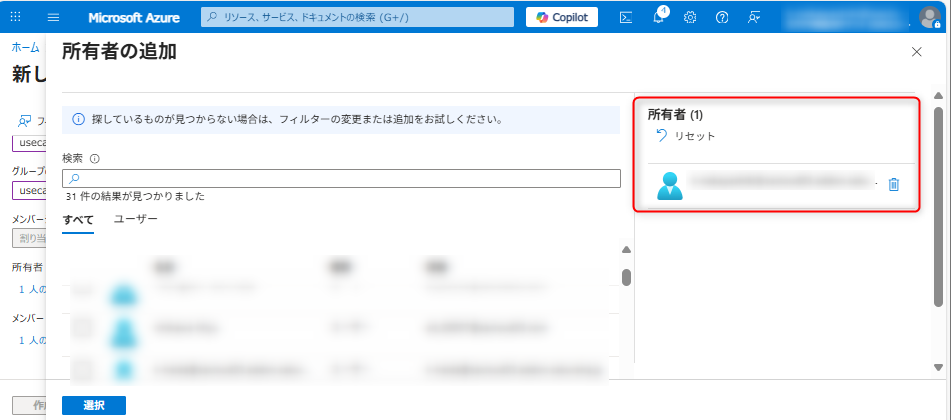This screenshot has height=420, width=951.
Task: Click the 31 件の結果が見つかりました text
Action: (x=136, y=196)
